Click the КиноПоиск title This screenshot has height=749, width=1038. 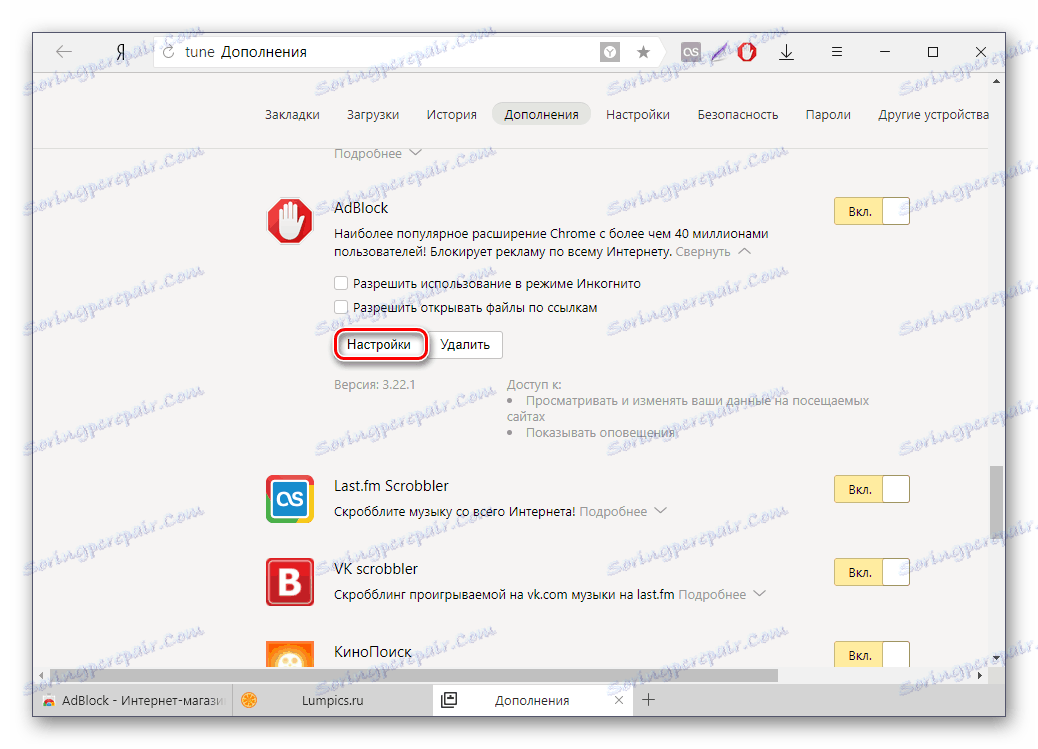373,652
